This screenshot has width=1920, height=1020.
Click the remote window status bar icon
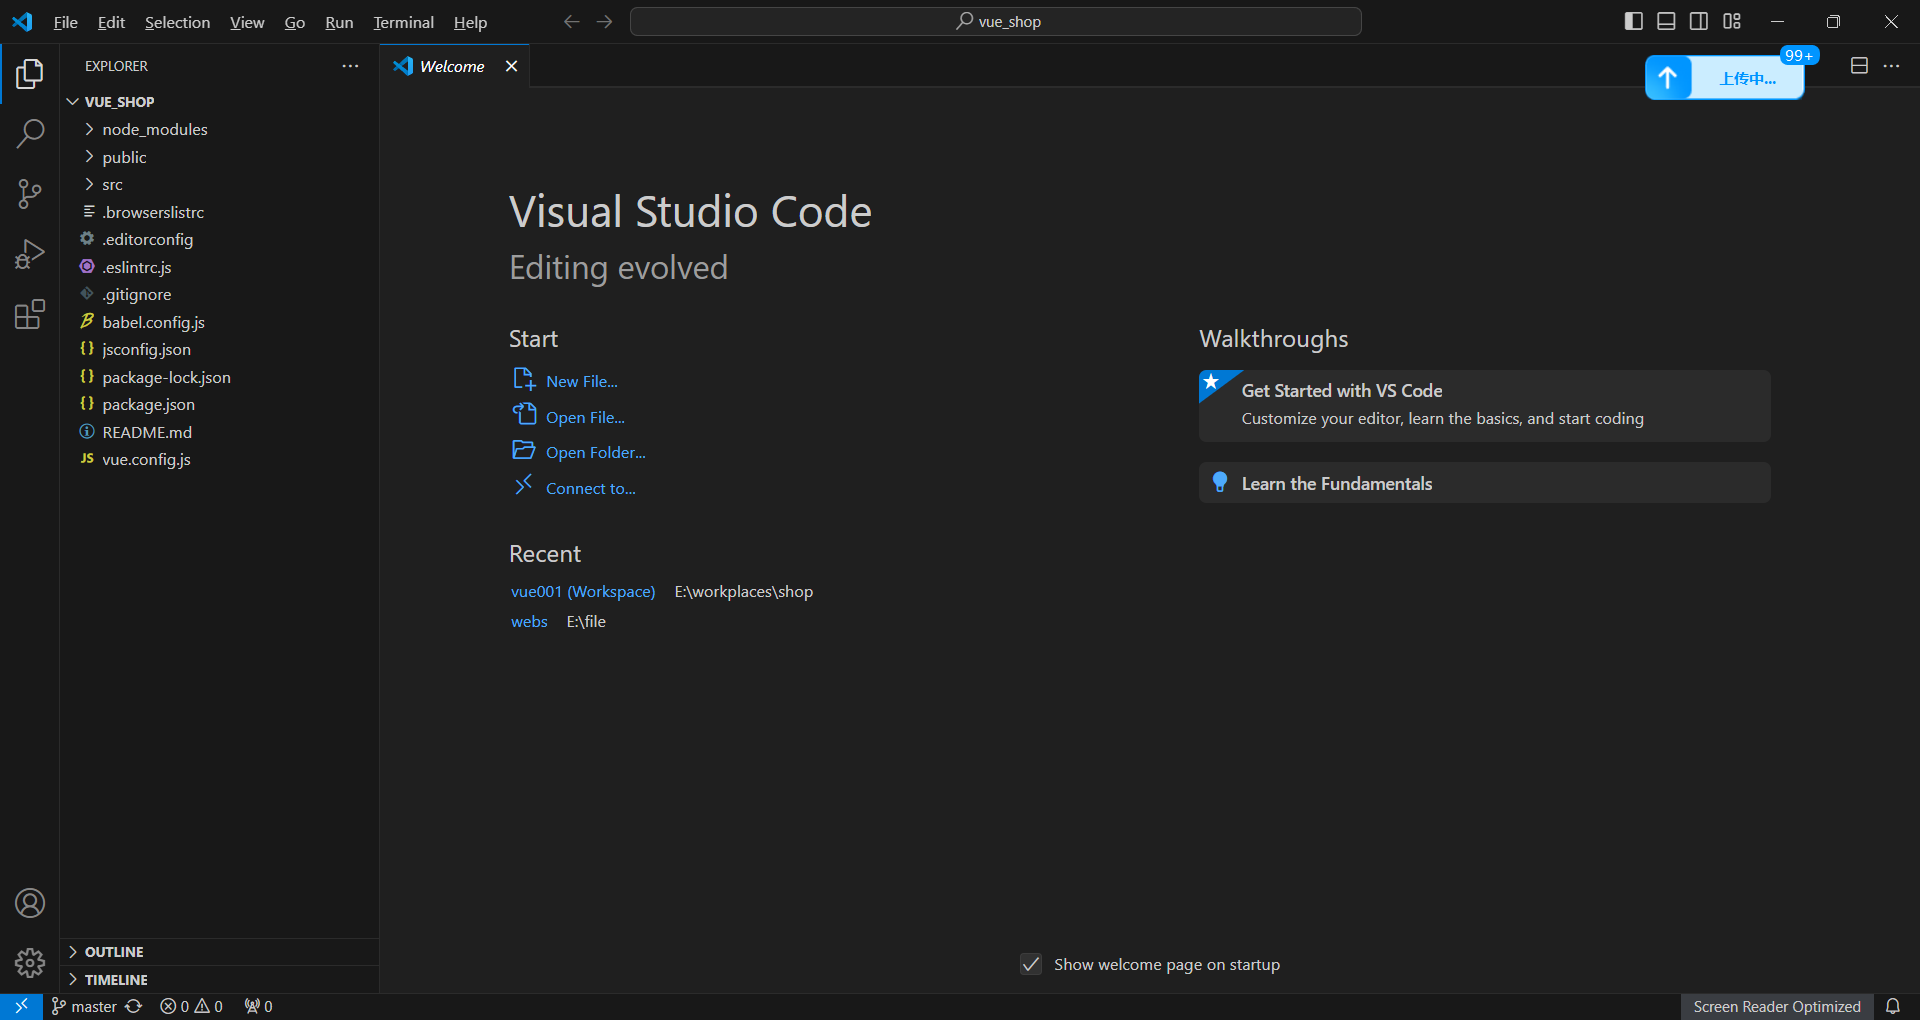21,1006
